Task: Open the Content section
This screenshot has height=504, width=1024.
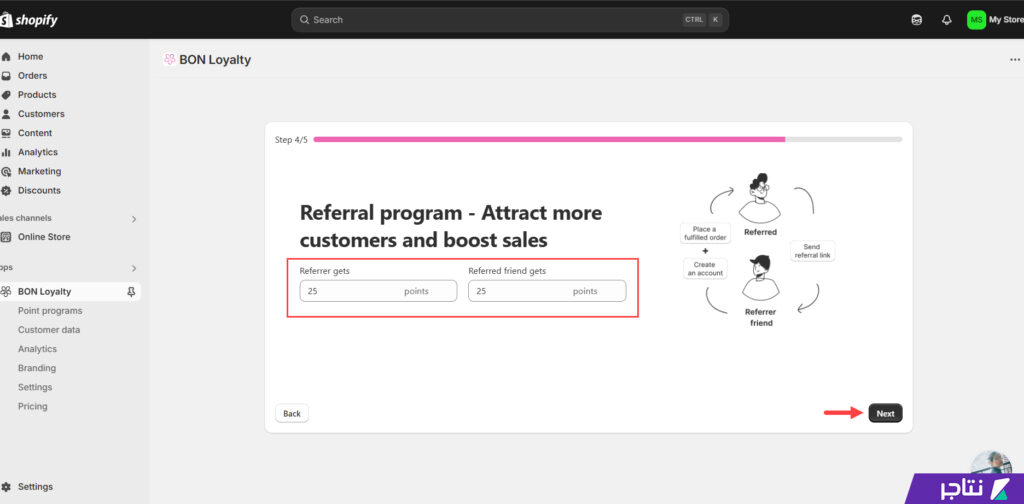Action: click(x=35, y=133)
